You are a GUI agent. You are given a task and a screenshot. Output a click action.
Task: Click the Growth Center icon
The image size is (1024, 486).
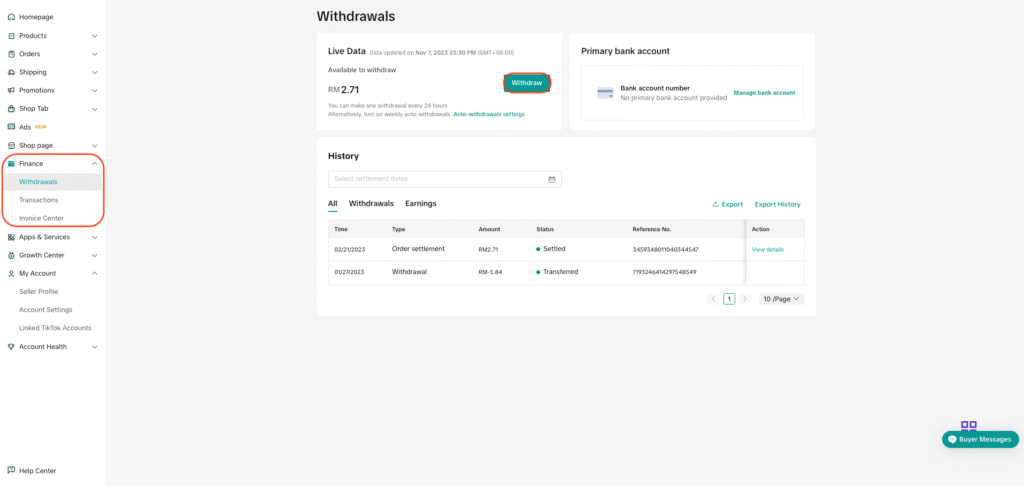click(11, 255)
